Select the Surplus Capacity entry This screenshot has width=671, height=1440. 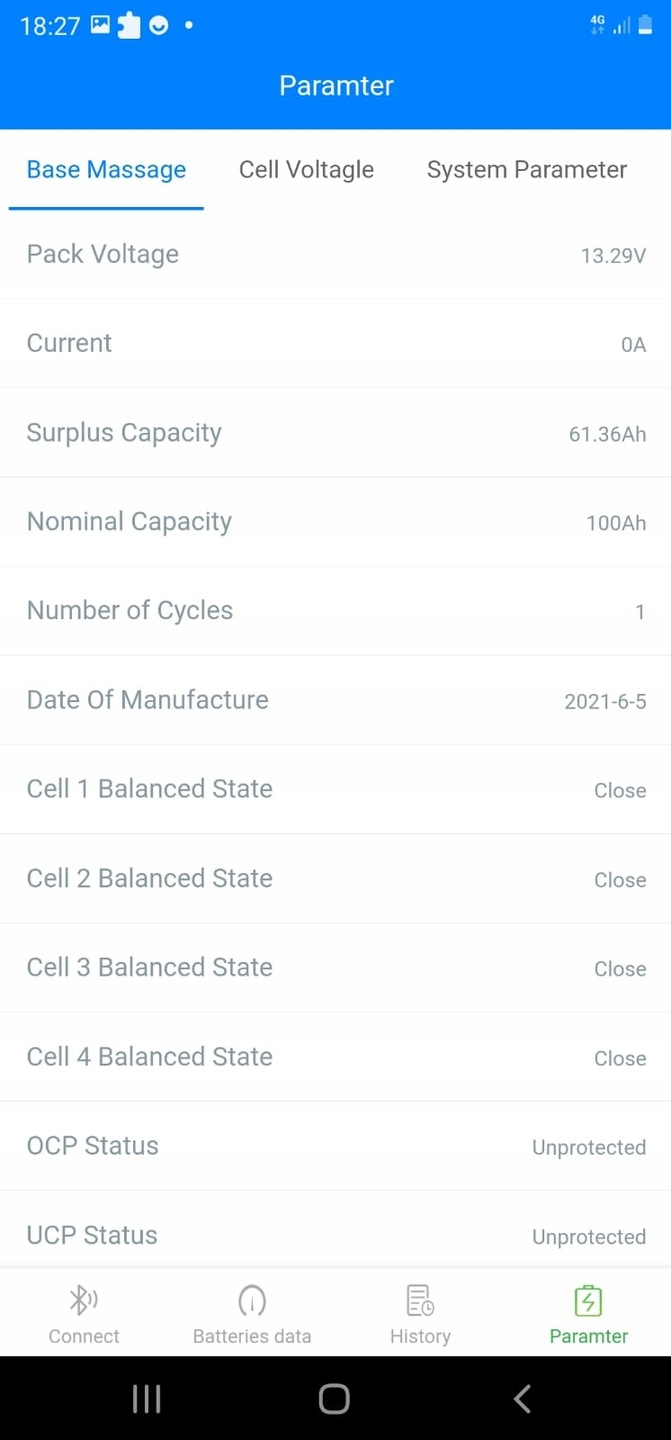tap(335, 433)
